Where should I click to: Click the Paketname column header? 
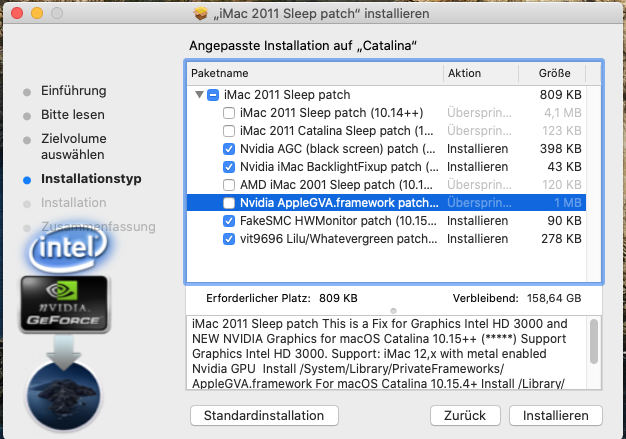tap(315, 73)
